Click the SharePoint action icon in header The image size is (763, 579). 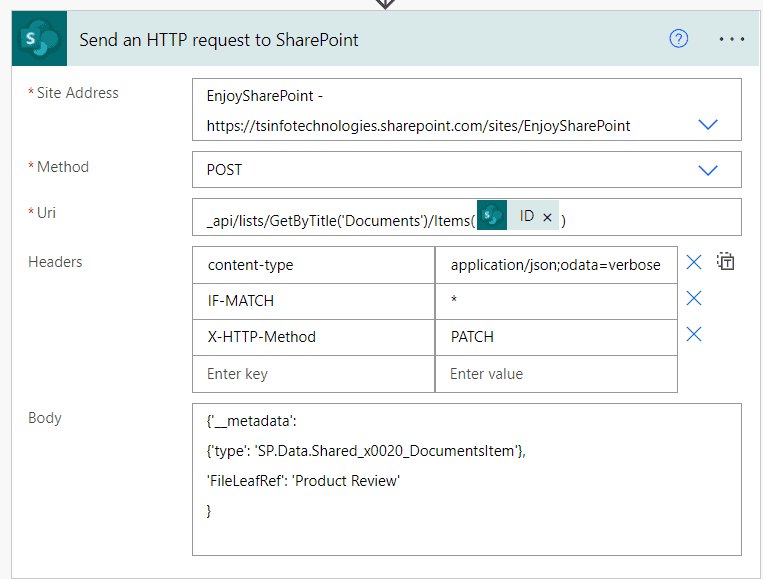tap(39, 38)
